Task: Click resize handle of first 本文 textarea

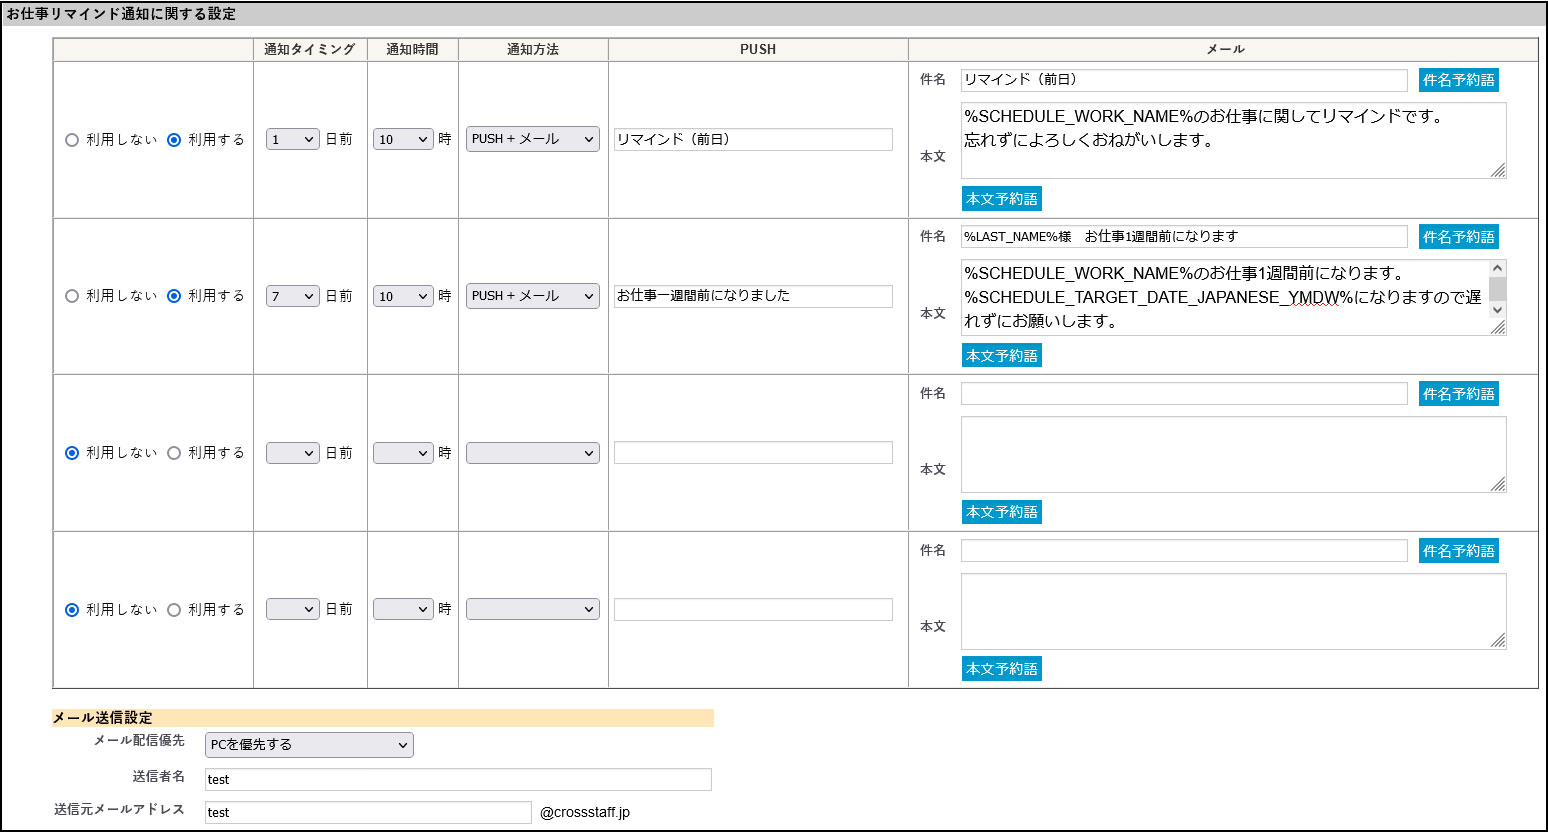Action: (x=1498, y=171)
